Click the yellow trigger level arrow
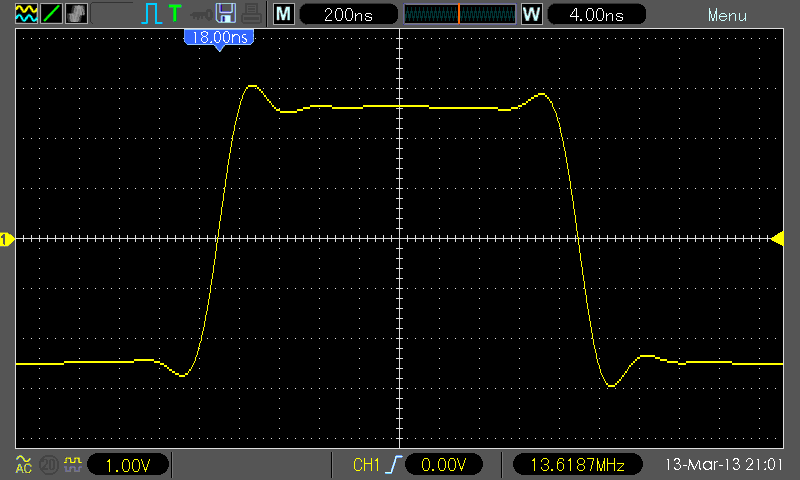800x480 pixels. (777, 239)
